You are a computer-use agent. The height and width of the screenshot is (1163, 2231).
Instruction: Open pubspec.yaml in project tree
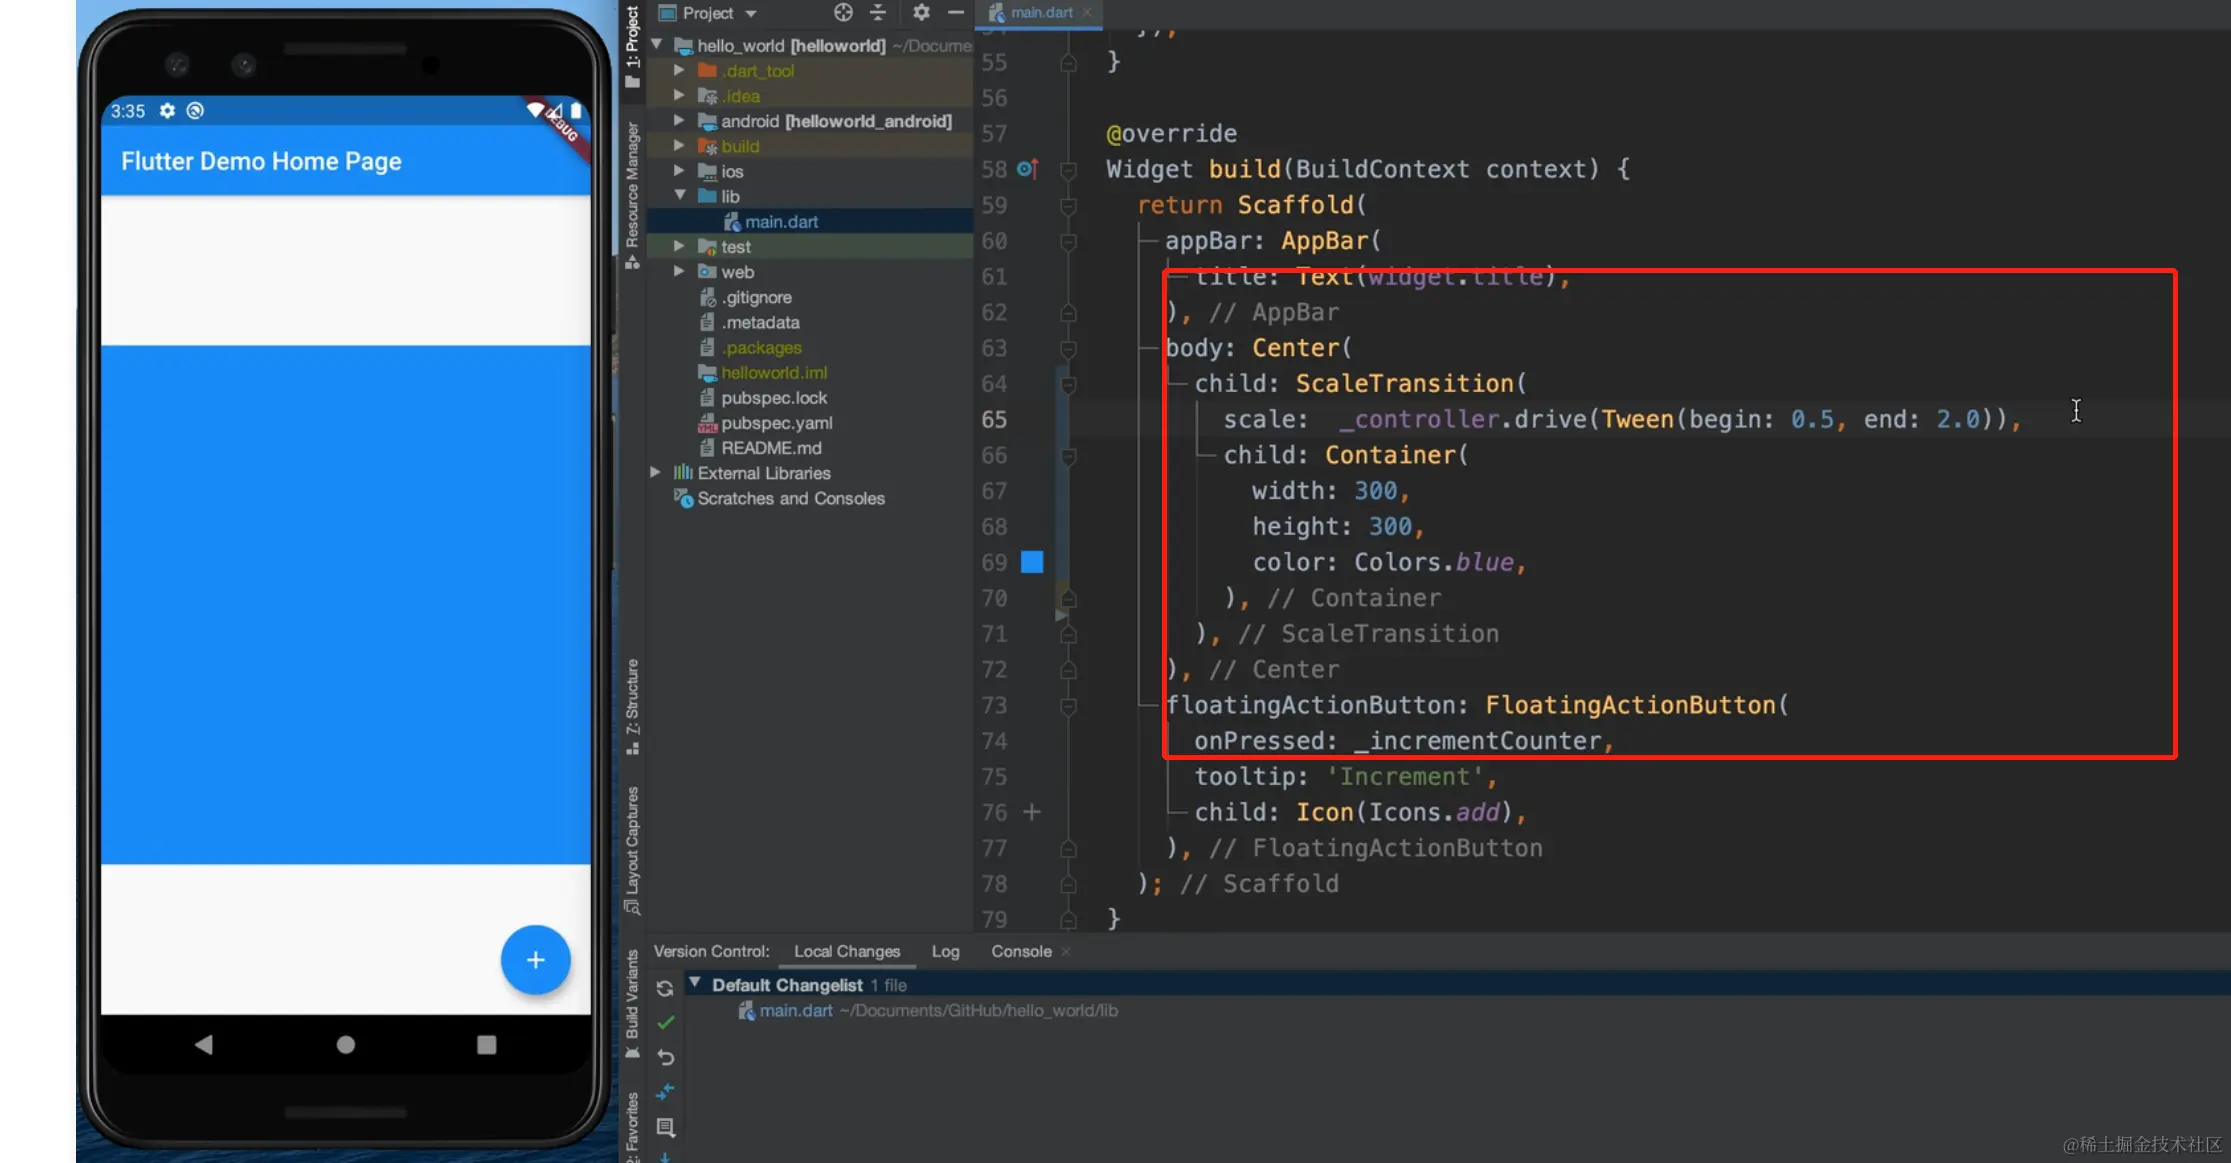pos(776,423)
